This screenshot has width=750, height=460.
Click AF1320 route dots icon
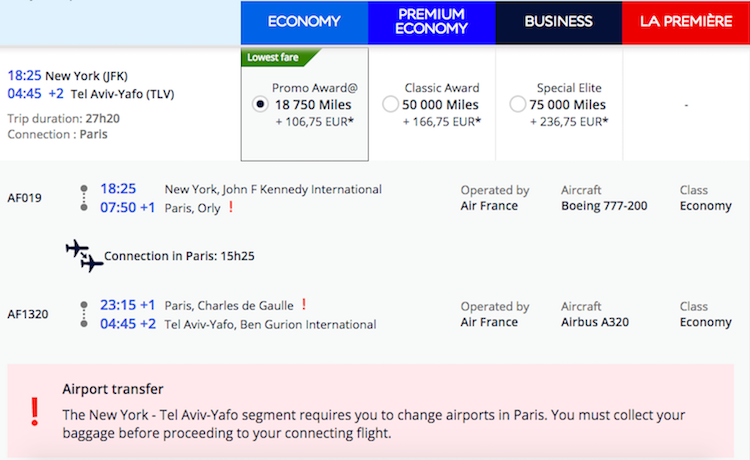[x=84, y=314]
